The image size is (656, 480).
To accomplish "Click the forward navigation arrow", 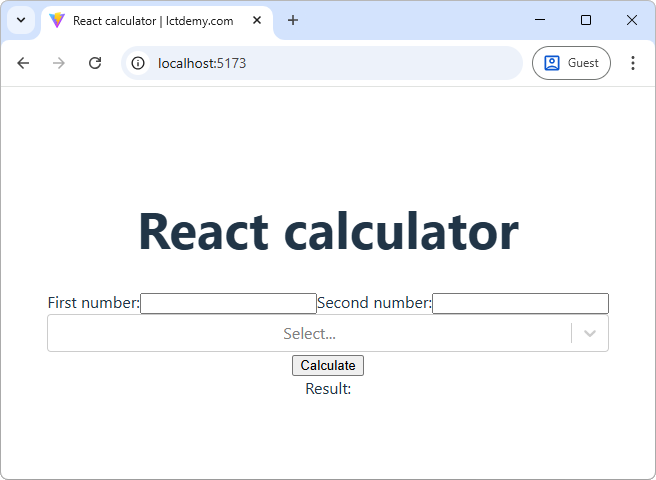I will pos(59,63).
